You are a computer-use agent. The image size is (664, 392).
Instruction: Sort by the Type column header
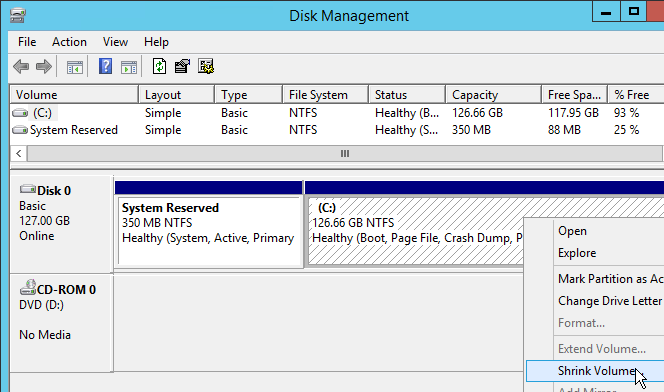tap(249, 95)
